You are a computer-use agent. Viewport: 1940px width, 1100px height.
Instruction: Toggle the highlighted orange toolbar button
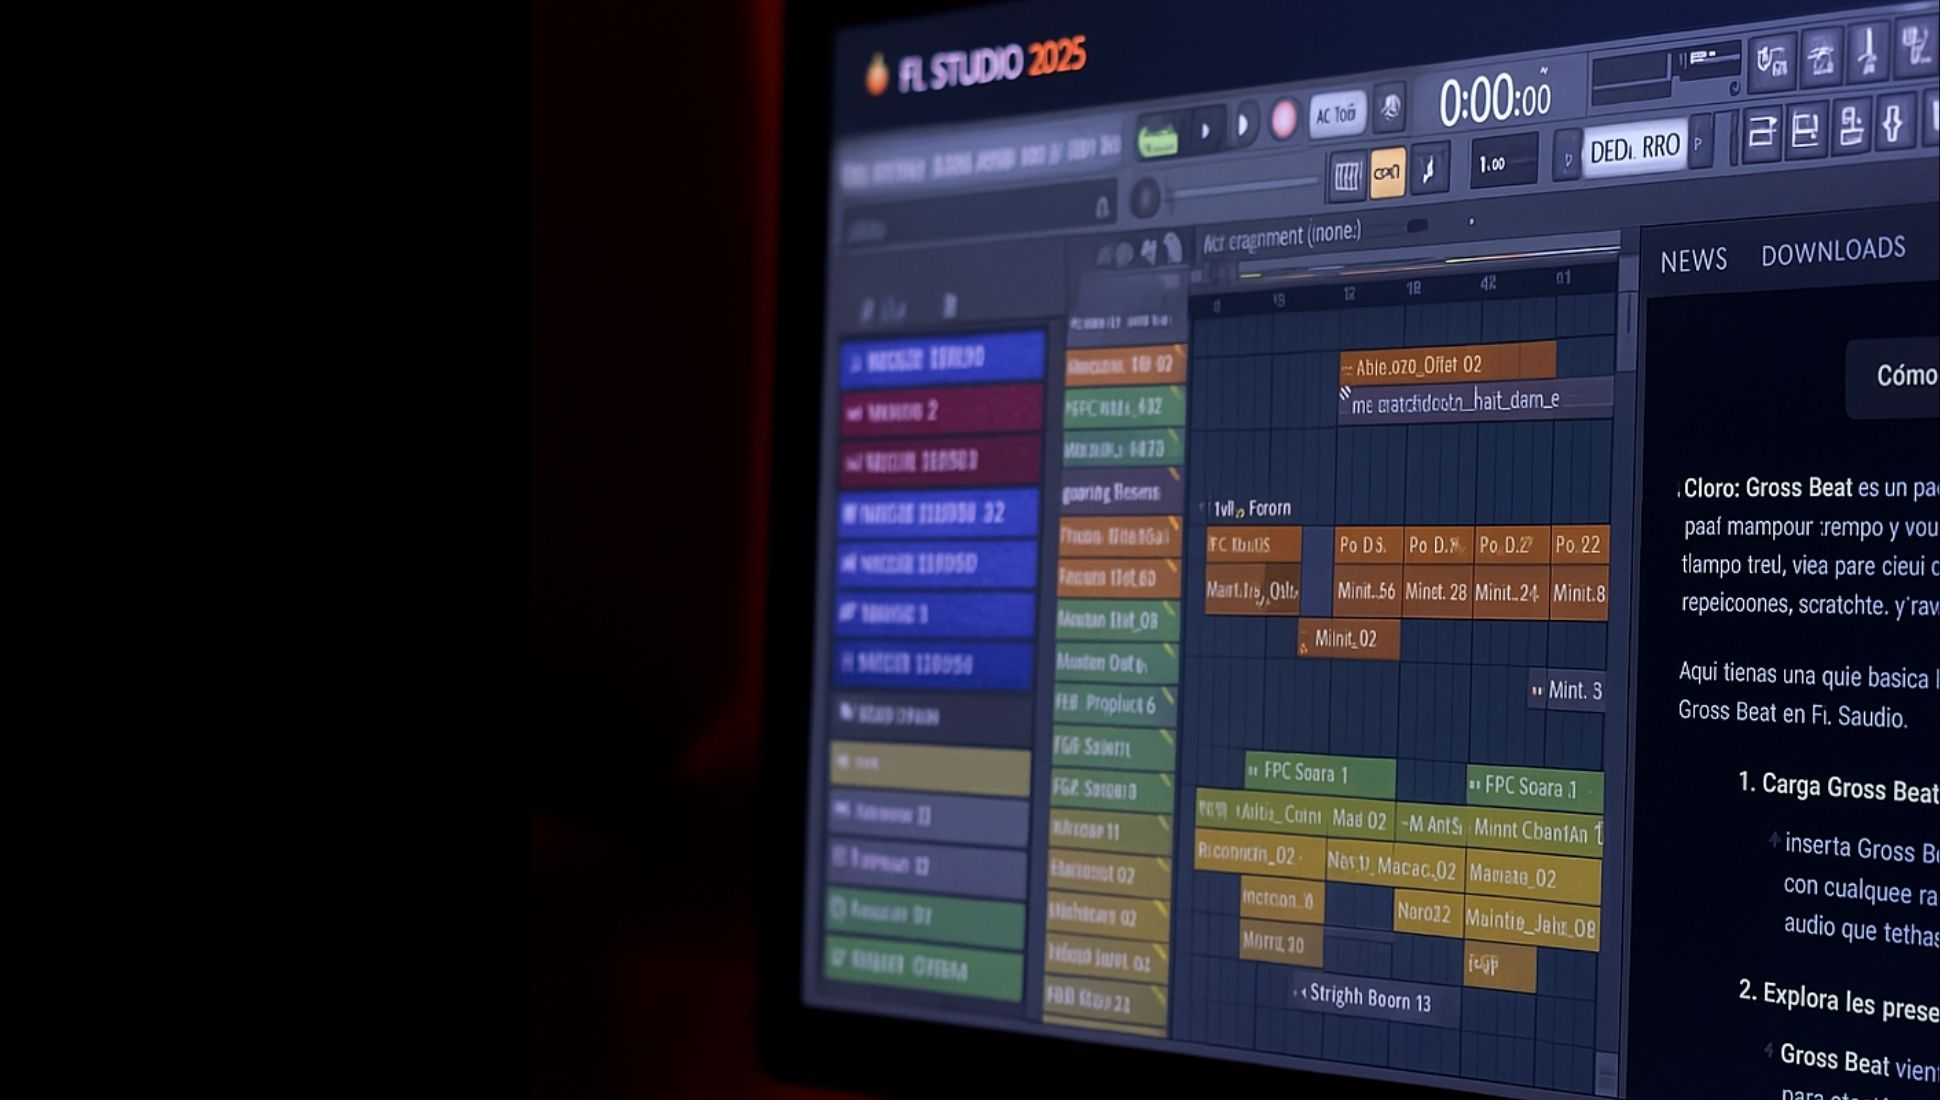pos(1387,173)
